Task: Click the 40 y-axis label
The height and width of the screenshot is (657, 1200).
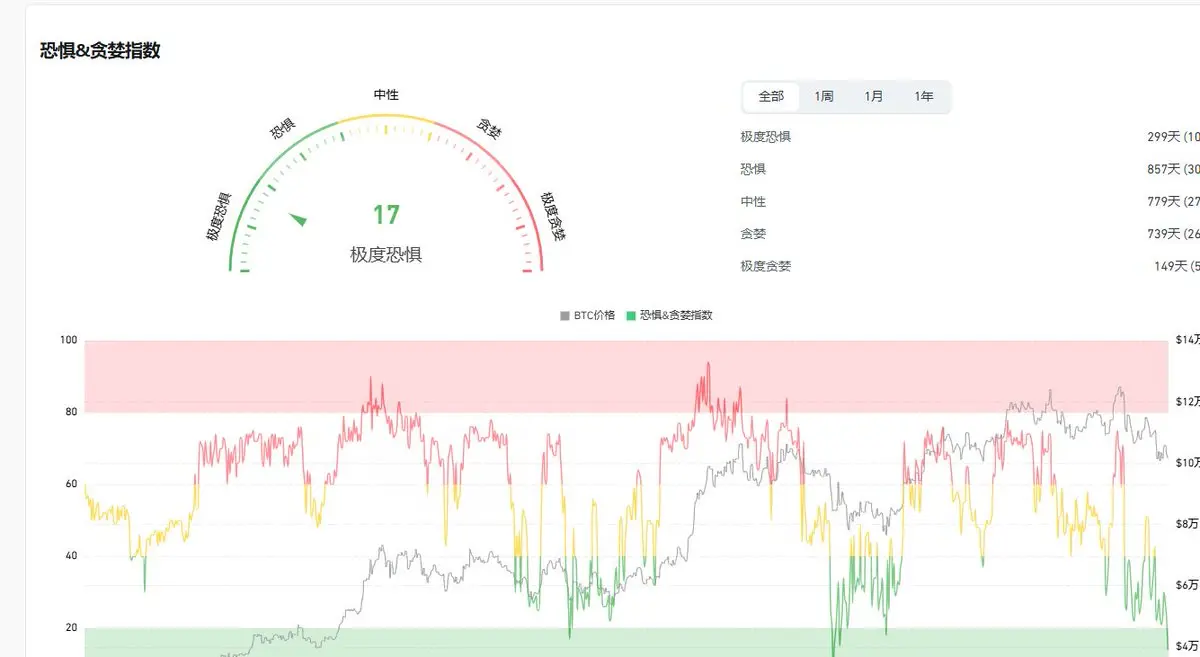Action: point(71,556)
